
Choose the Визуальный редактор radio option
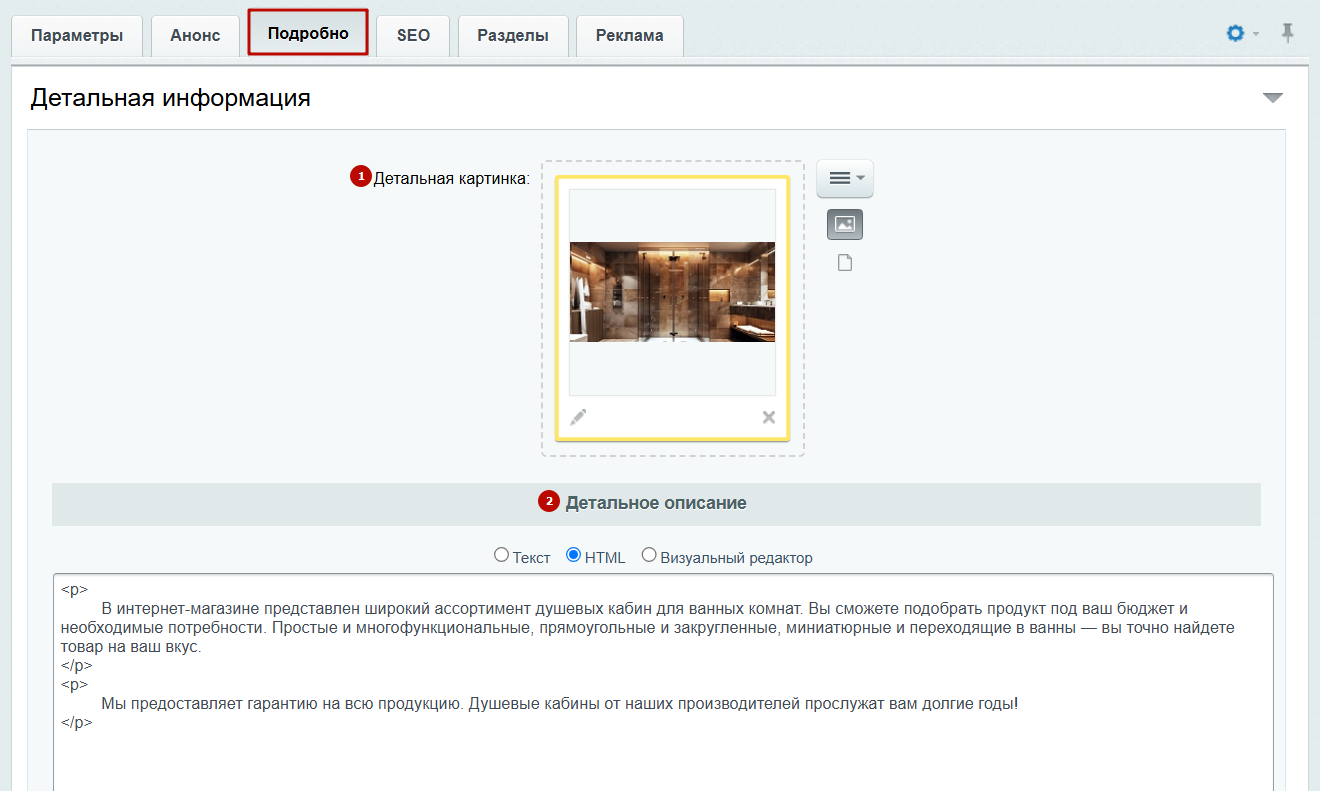(649, 555)
